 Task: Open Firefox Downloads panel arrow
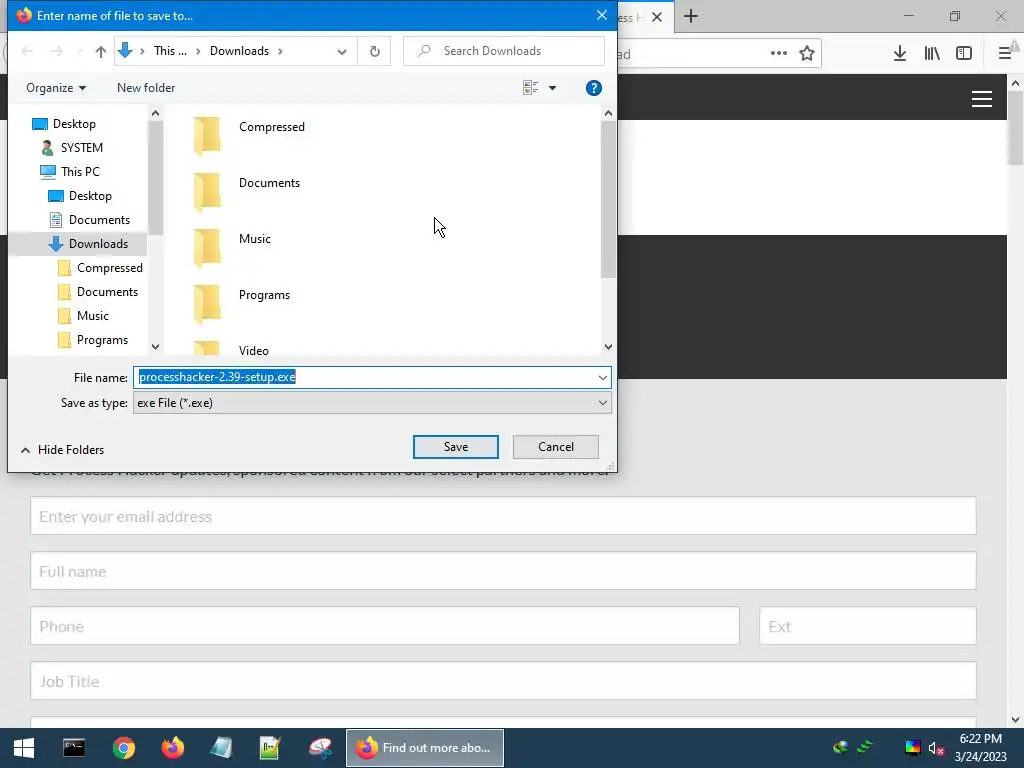(x=899, y=54)
